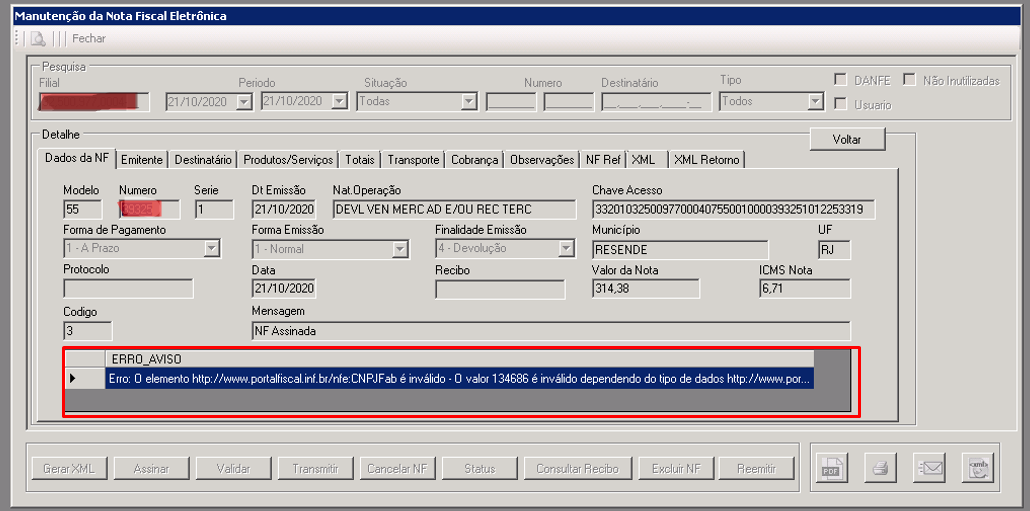Open the Tipo Todos dropdown

815,102
